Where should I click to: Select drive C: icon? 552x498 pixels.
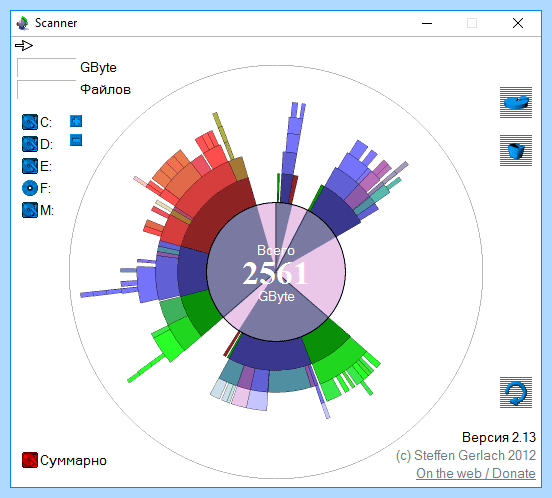point(30,122)
